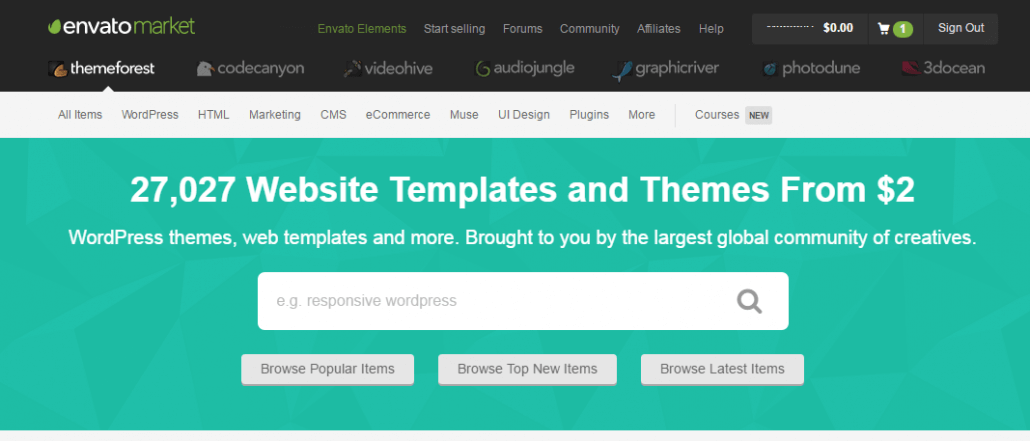Visit the GraphicRiver marketplace

tap(664, 69)
